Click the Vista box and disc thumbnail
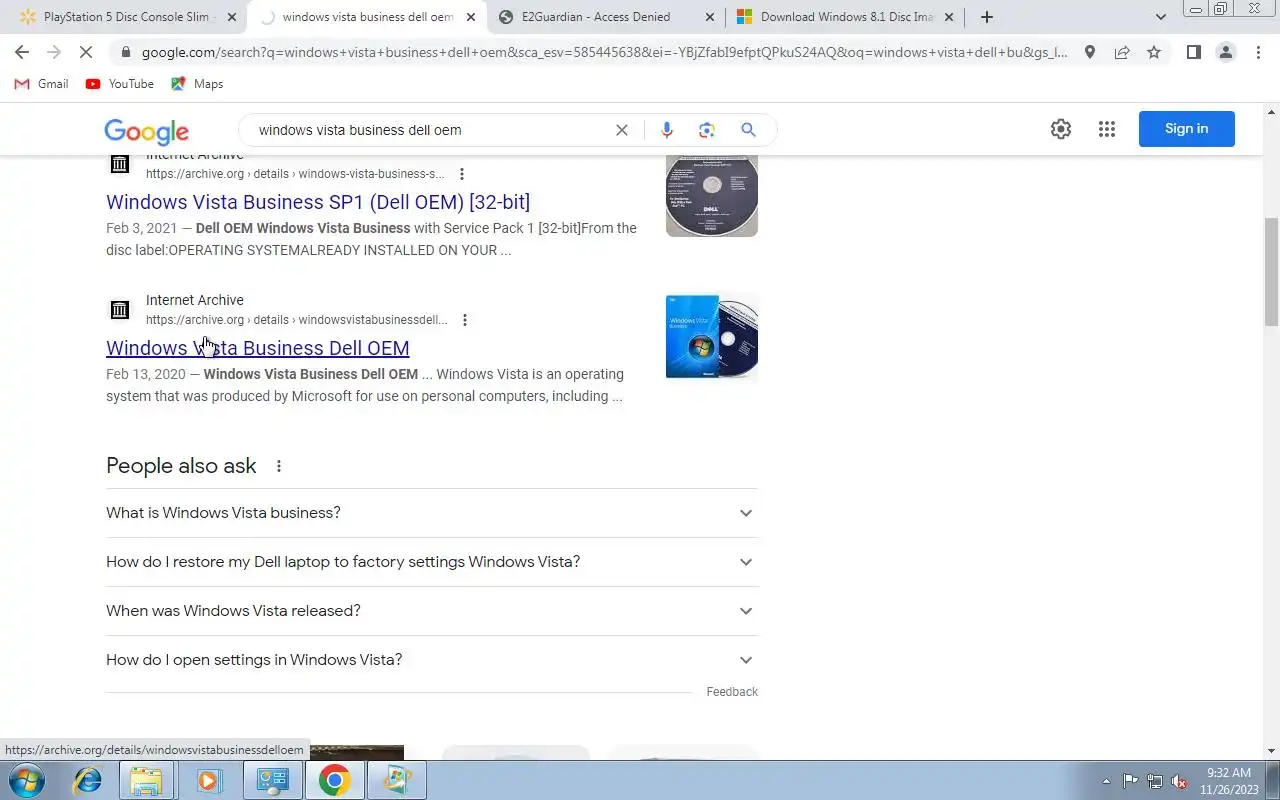The image size is (1280, 800). coord(712,337)
